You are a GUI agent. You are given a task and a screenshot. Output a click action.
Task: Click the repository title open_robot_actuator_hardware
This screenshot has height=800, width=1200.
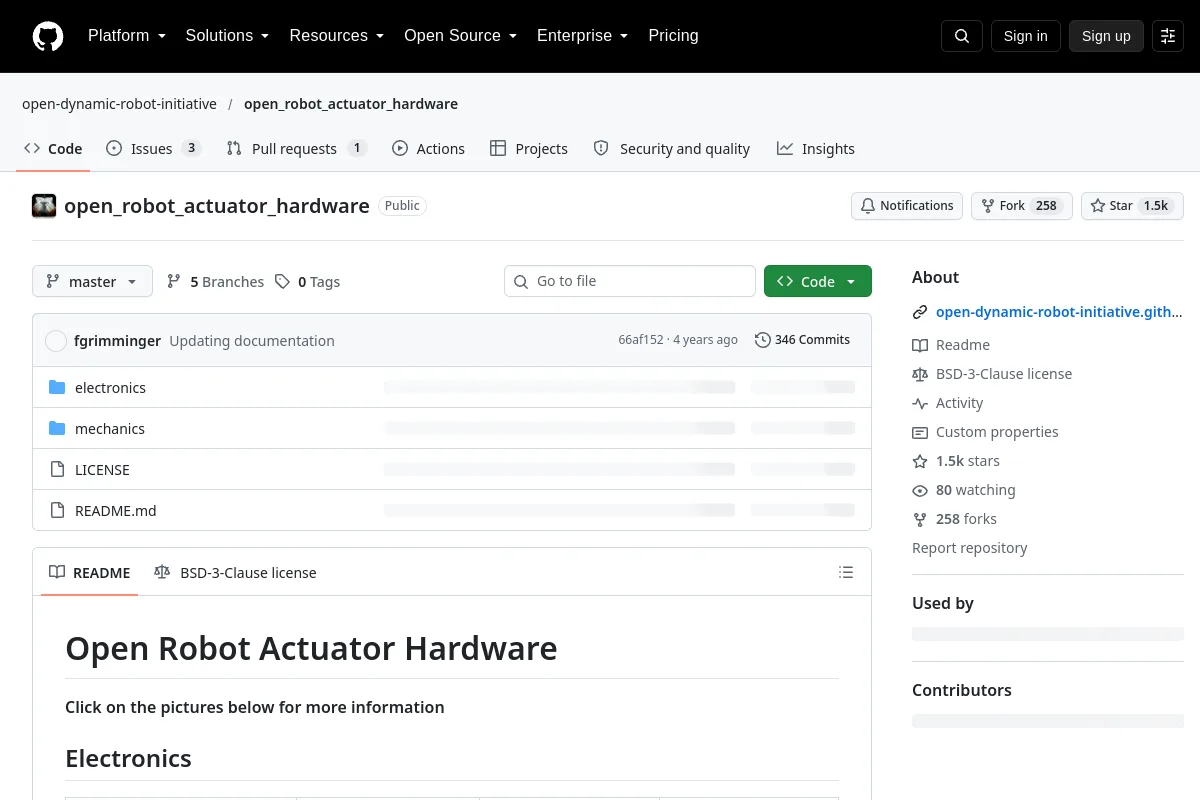(x=217, y=206)
